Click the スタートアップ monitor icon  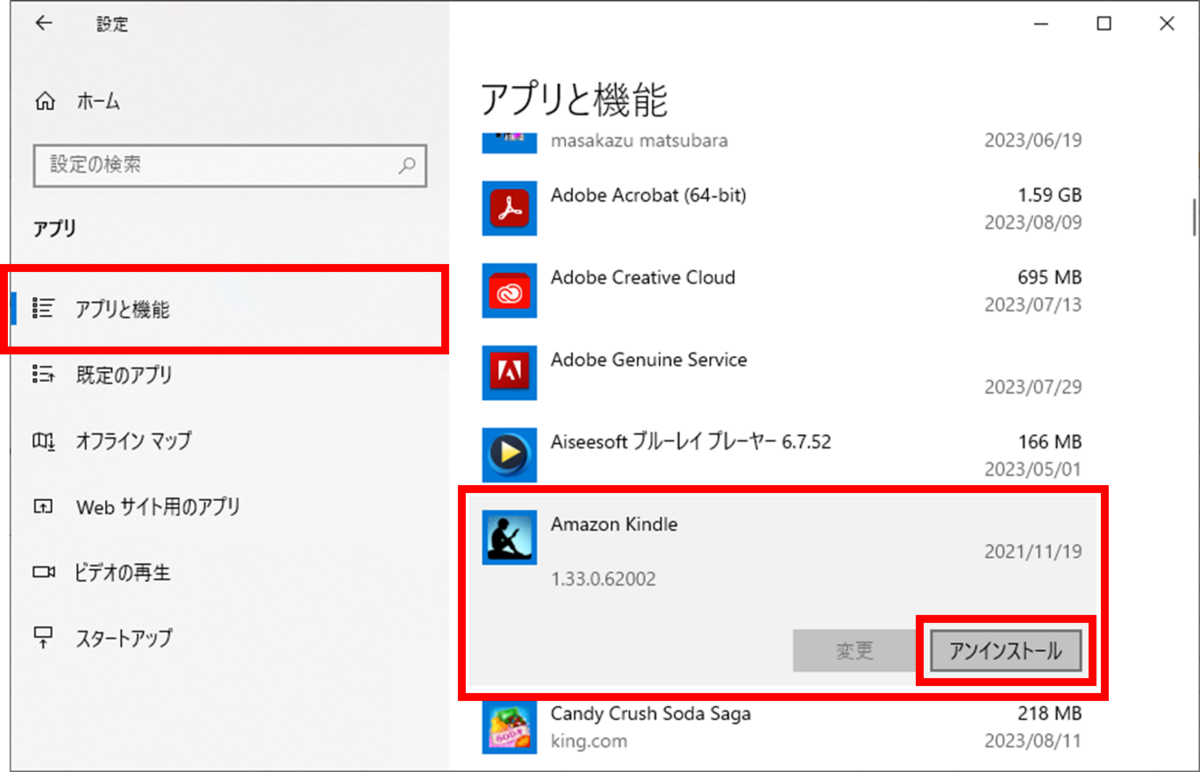point(43,637)
